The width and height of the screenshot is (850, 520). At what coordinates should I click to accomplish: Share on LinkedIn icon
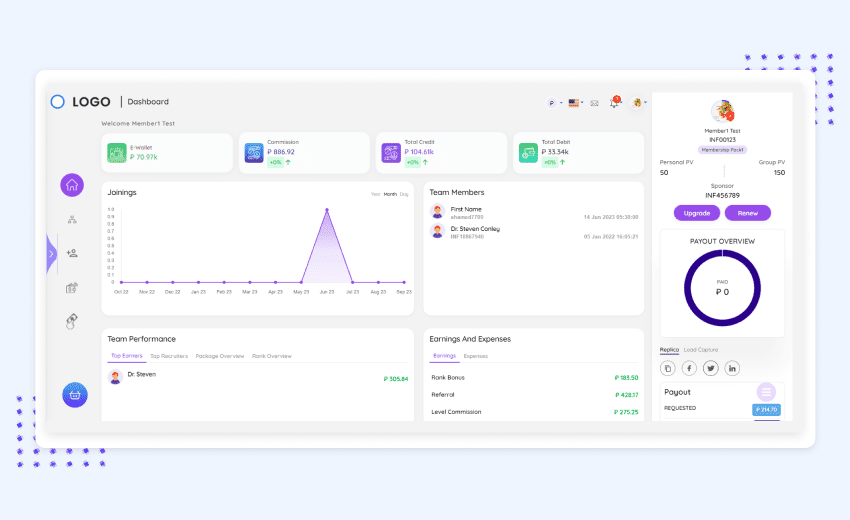coord(732,369)
